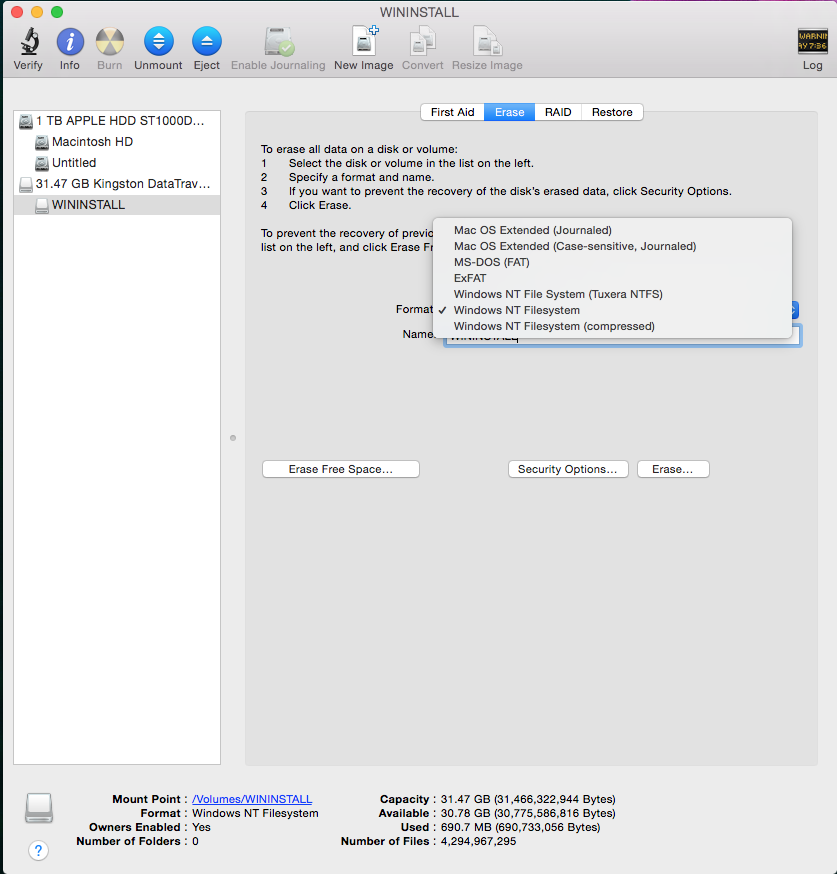Open the /Volumes/WININSTALL mount point link
Viewport: 837px width, 874px height.
[252, 799]
